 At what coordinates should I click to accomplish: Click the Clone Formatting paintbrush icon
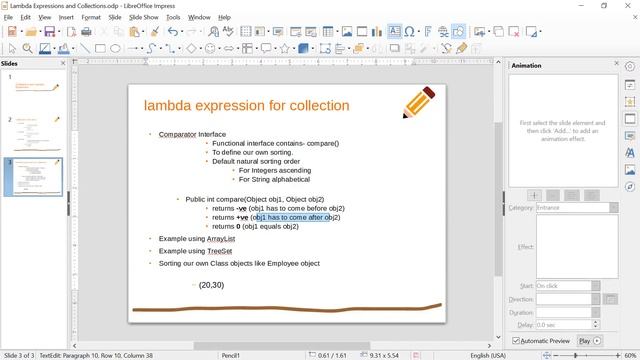(155, 31)
